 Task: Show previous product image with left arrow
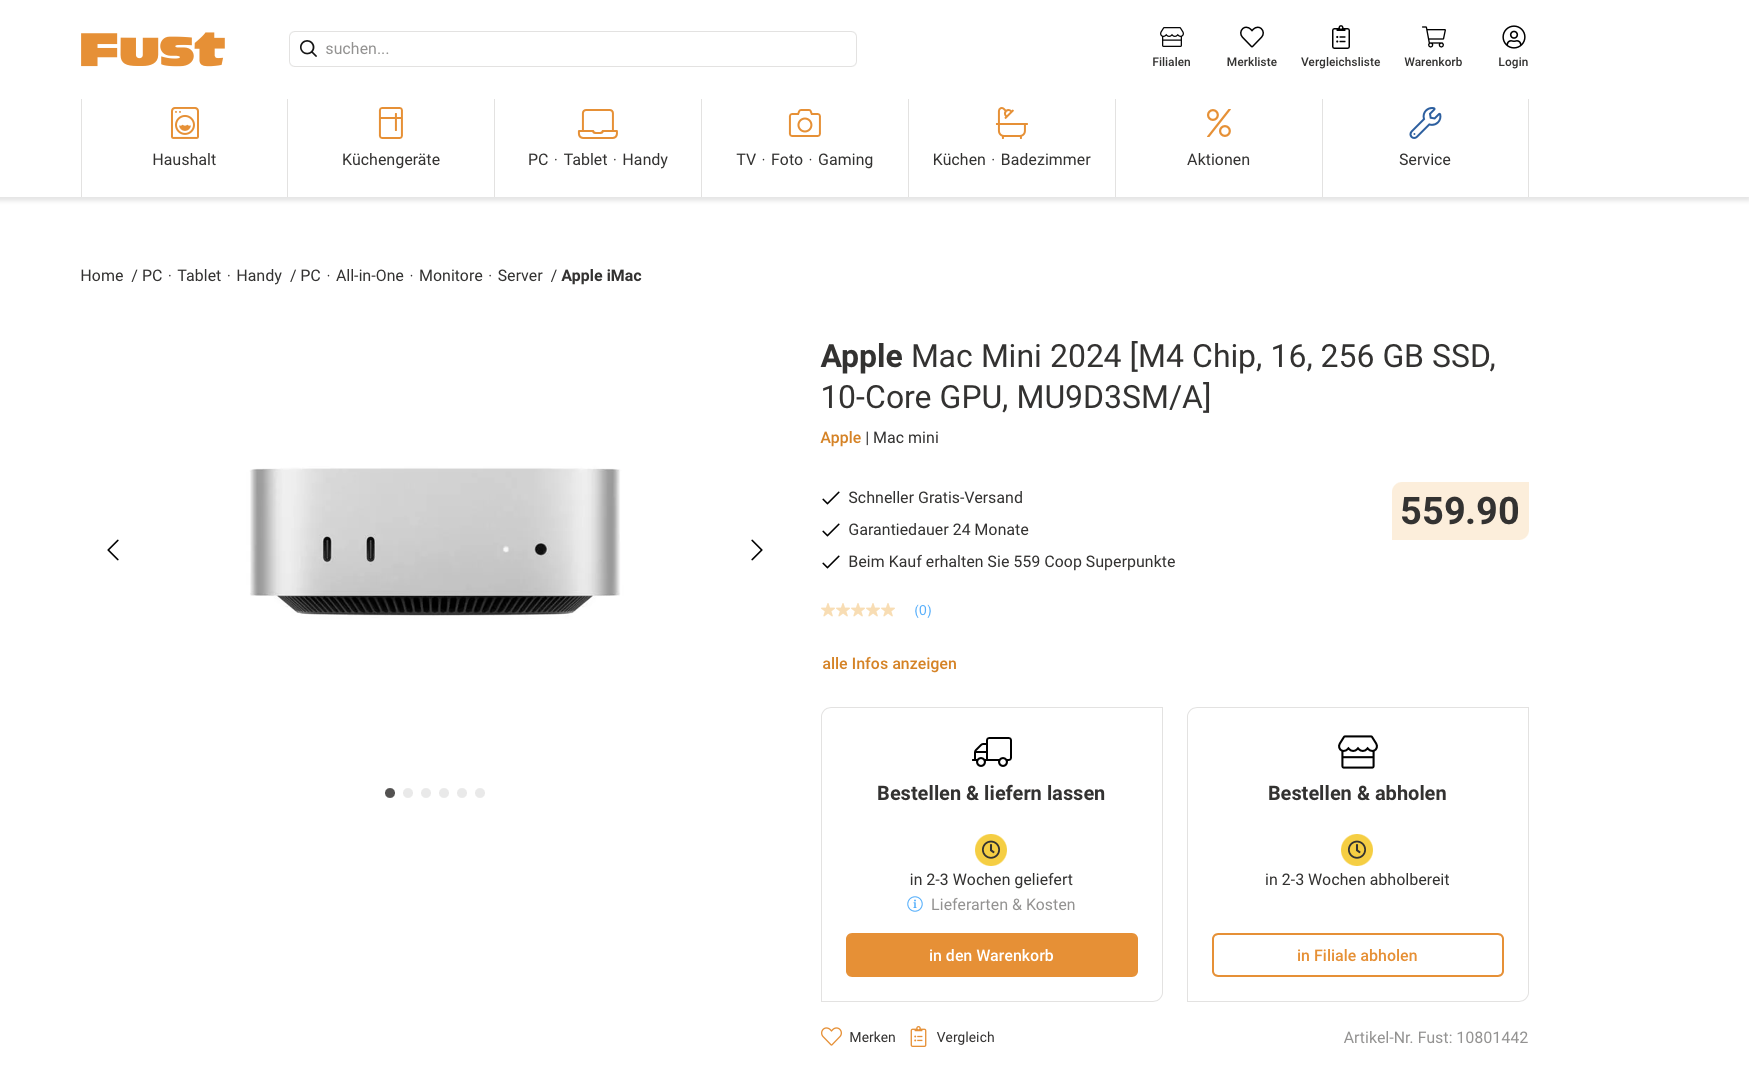point(113,550)
